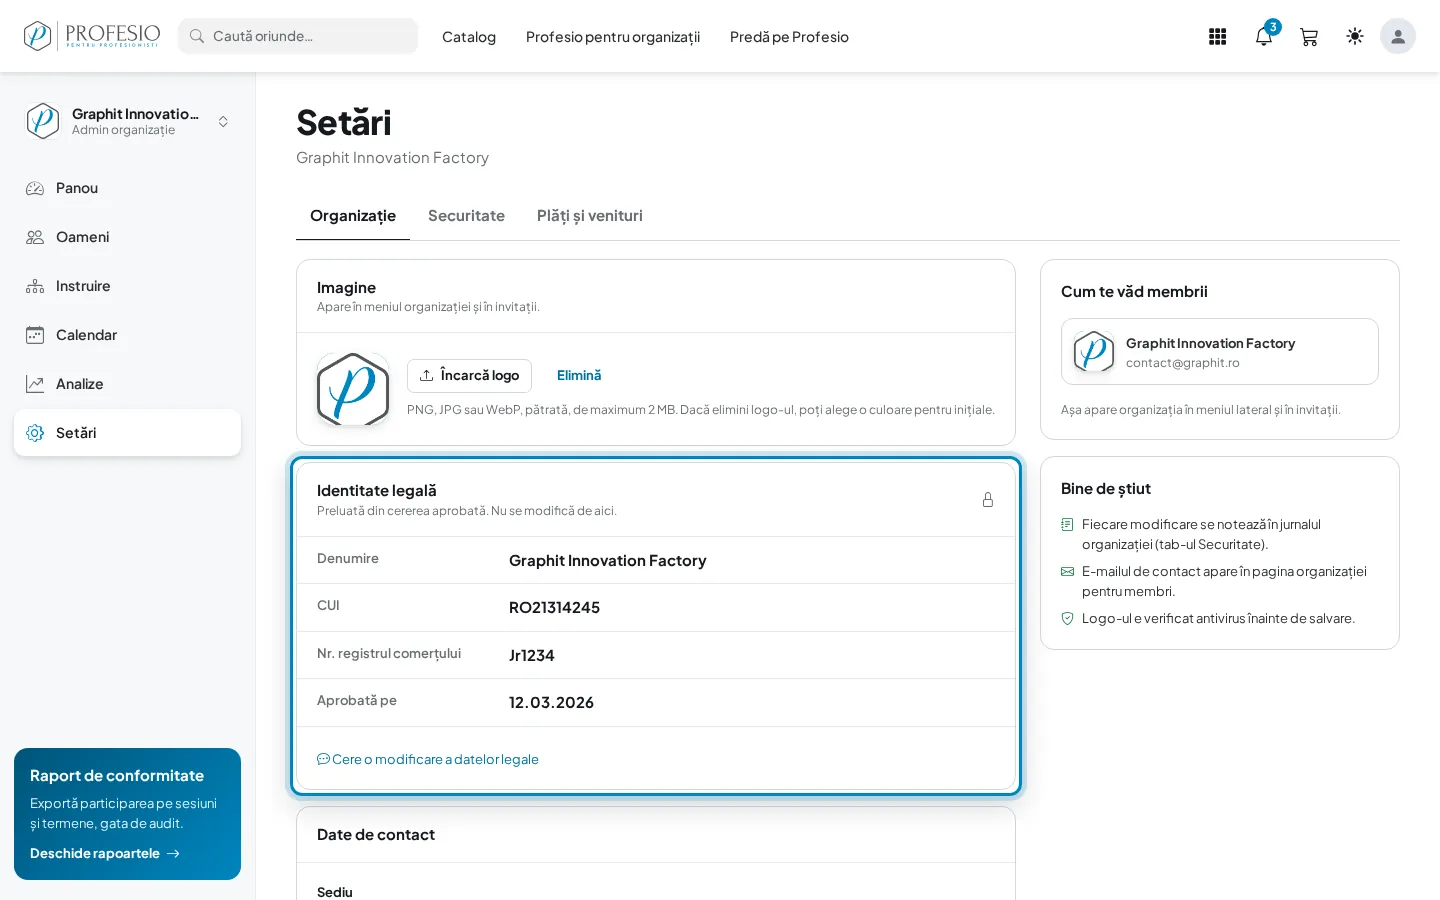Click Deschide rapoartele link

(105, 854)
